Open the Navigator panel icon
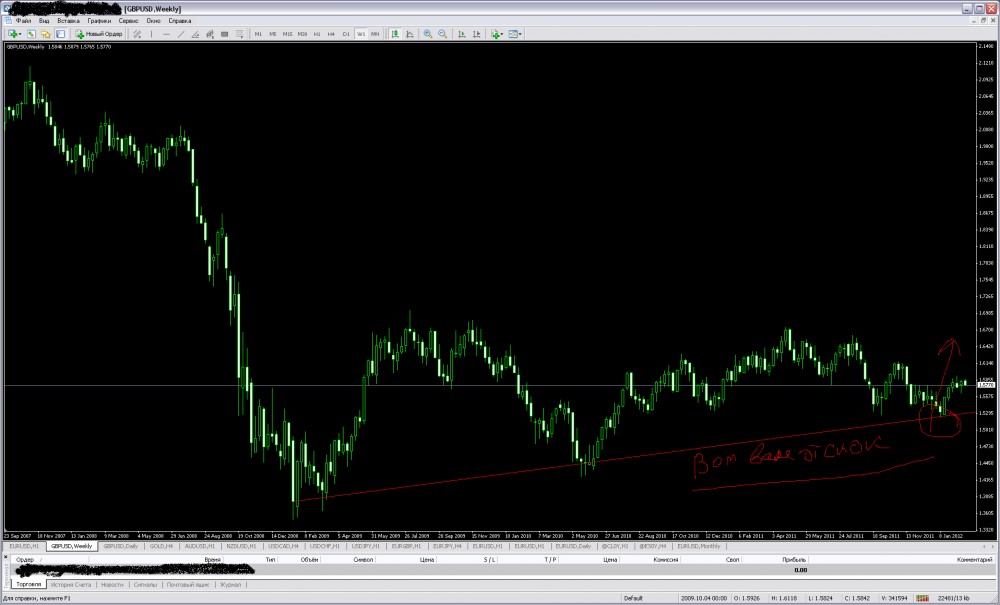 46,34
